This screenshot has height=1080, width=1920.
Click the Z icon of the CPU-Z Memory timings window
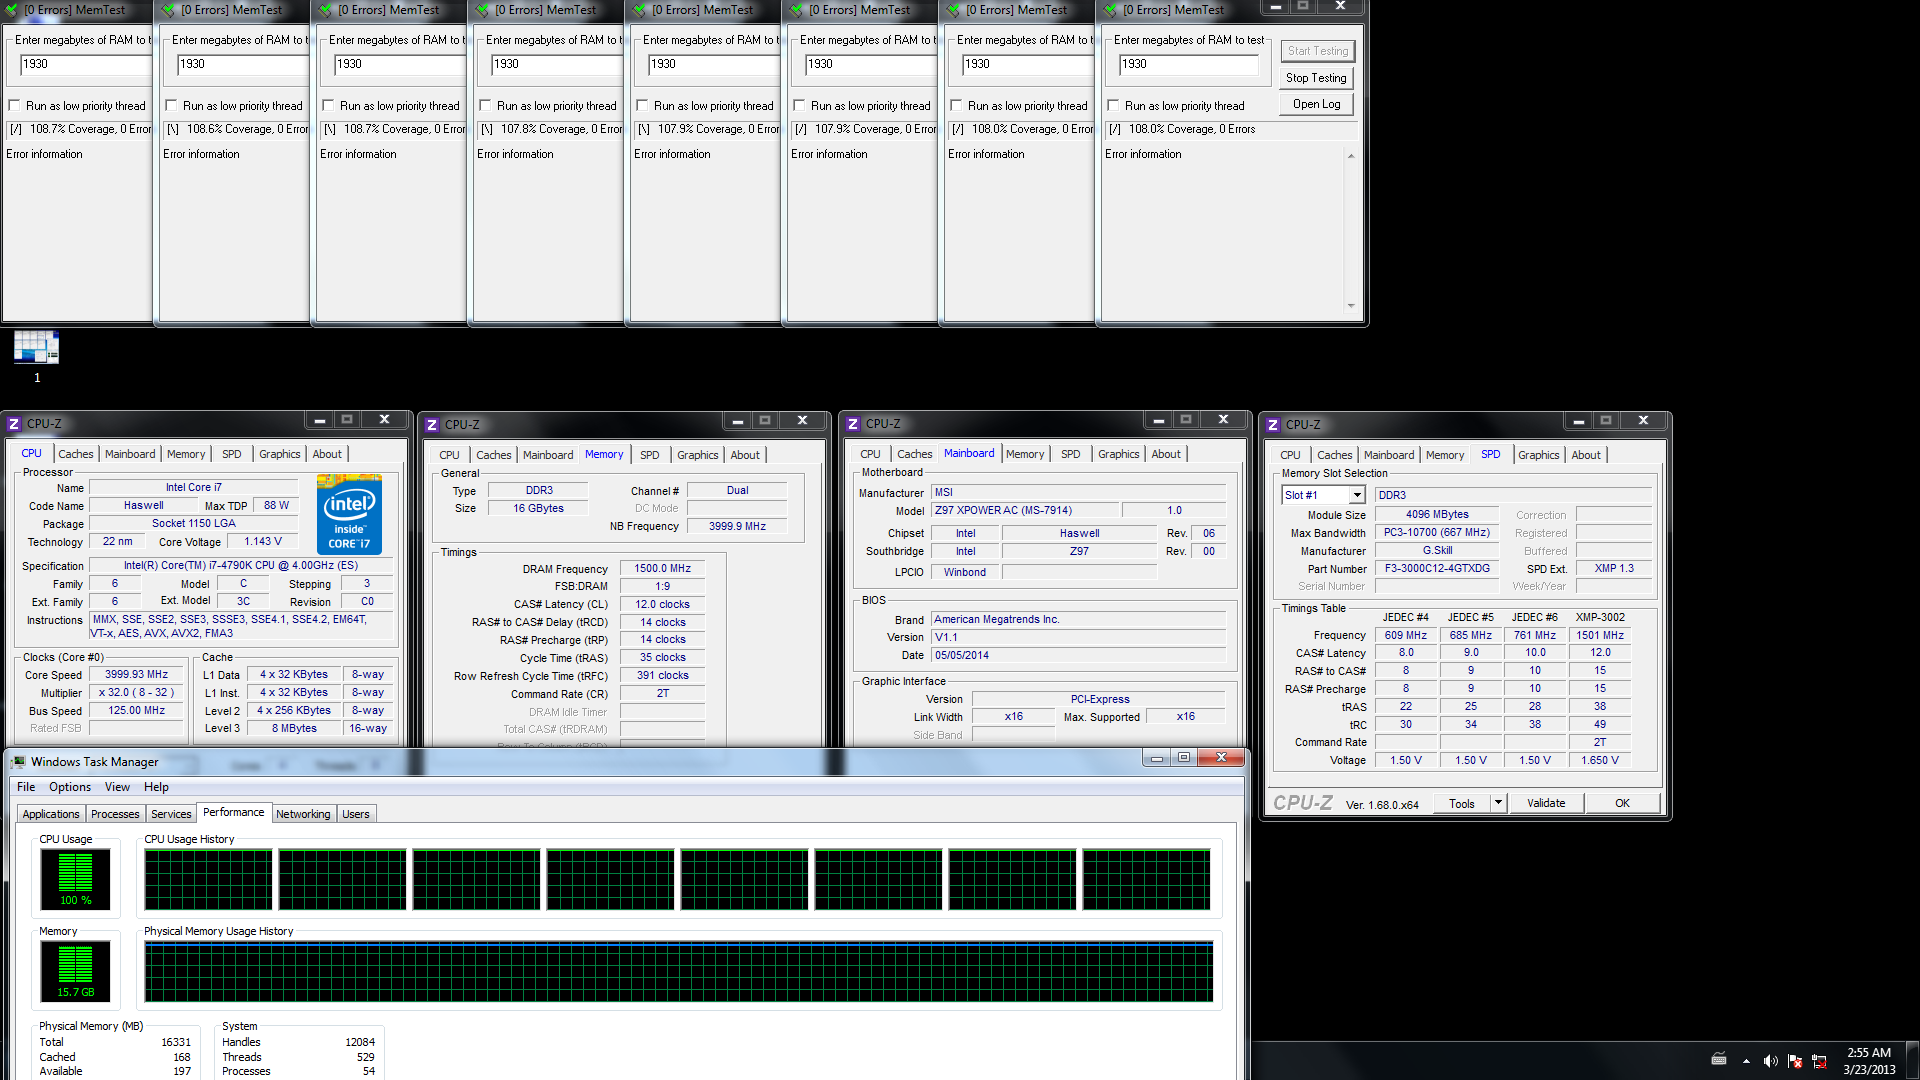click(432, 425)
